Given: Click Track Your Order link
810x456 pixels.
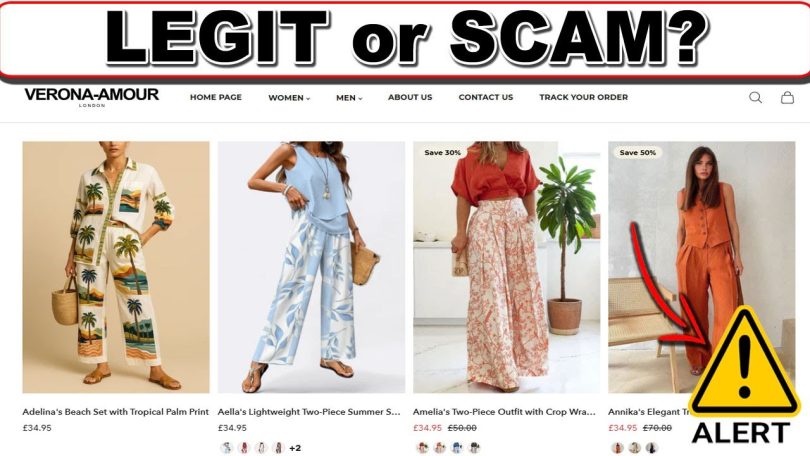Looking at the screenshot, I should click(584, 97).
